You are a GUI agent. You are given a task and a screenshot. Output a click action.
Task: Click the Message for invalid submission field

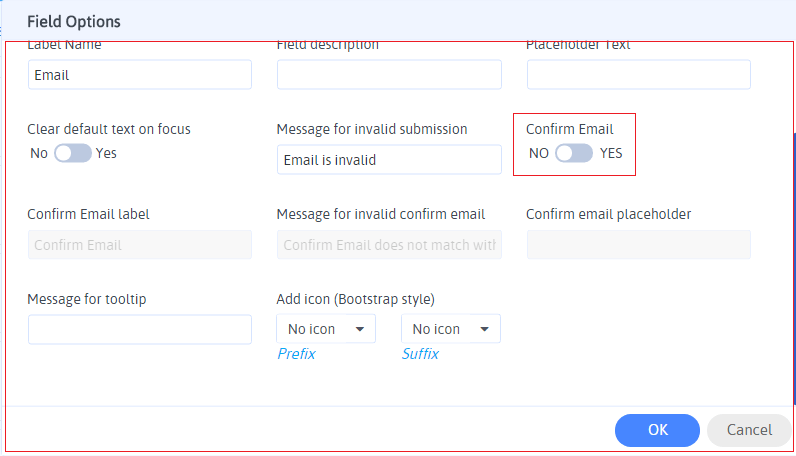389,160
